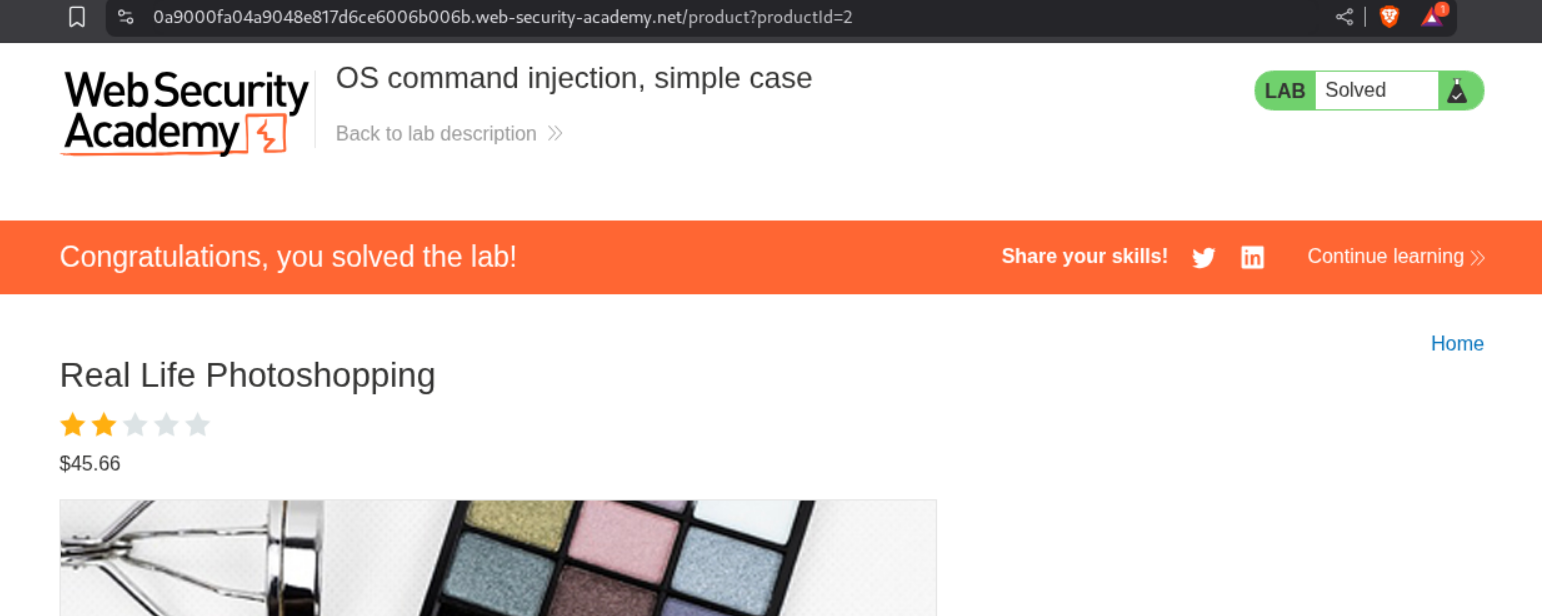Viewport: 1542px width, 616px height.
Task: Go to the Home link
Action: click(x=1457, y=344)
